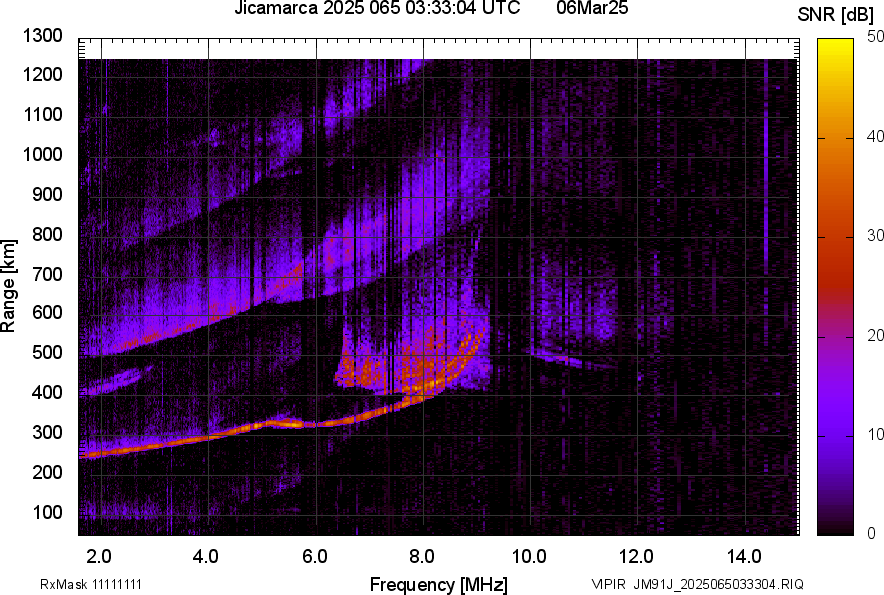Click the colorbar tick label 20
The image size is (884, 595).
point(876,335)
